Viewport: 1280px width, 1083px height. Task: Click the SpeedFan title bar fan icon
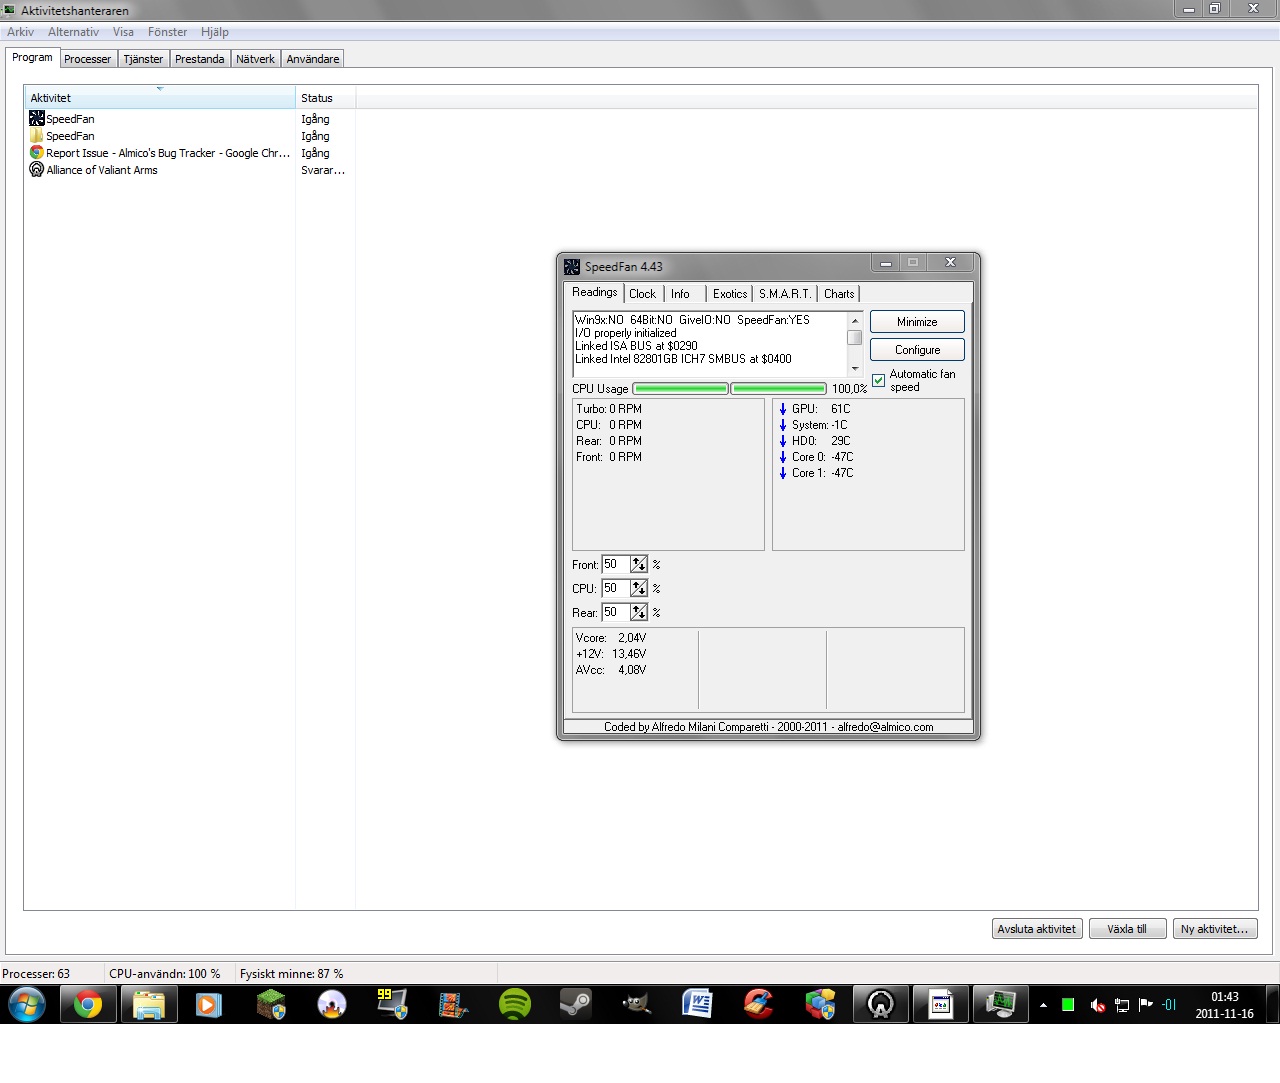572,266
